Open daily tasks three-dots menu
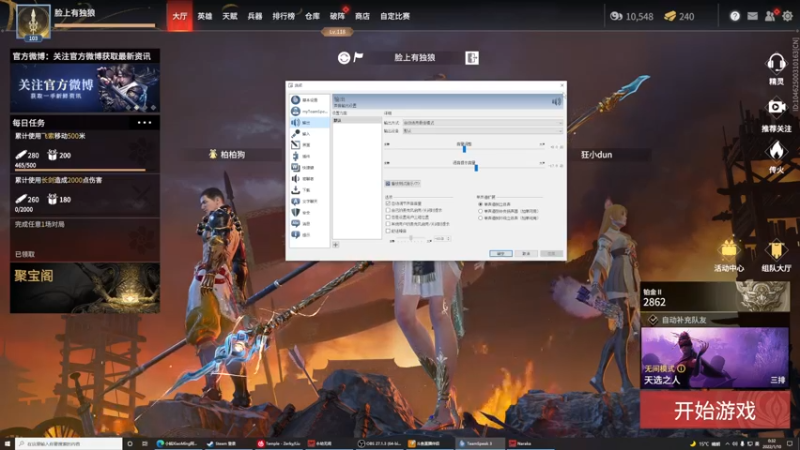This screenshot has height=450, width=800. click(x=144, y=122)
